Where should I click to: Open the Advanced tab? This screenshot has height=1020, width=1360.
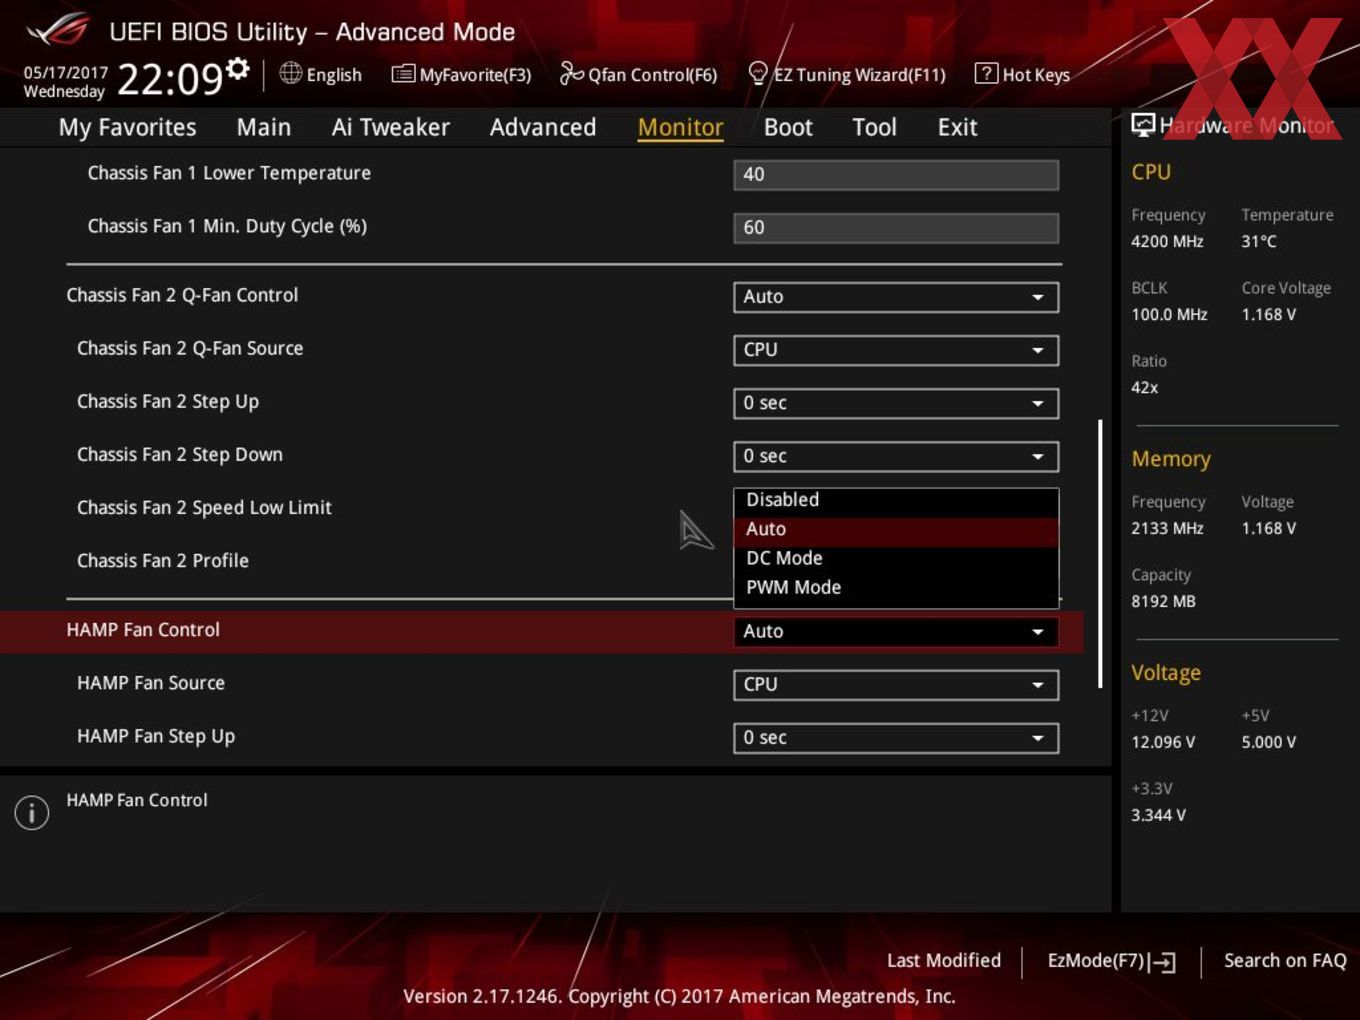point(543,127)
